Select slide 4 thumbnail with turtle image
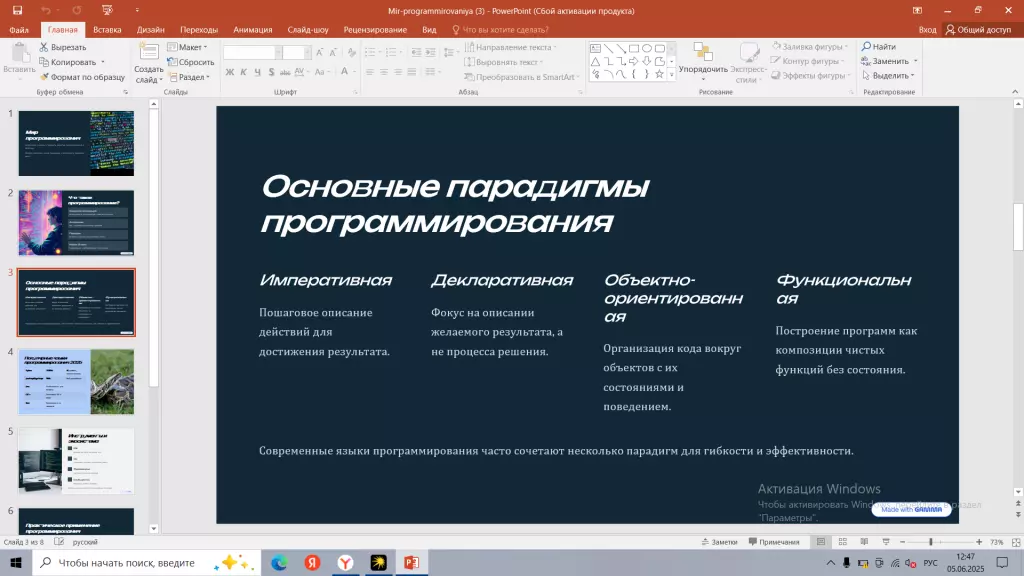The width and height of the screenshot is (1024, 576). [75, 381]
